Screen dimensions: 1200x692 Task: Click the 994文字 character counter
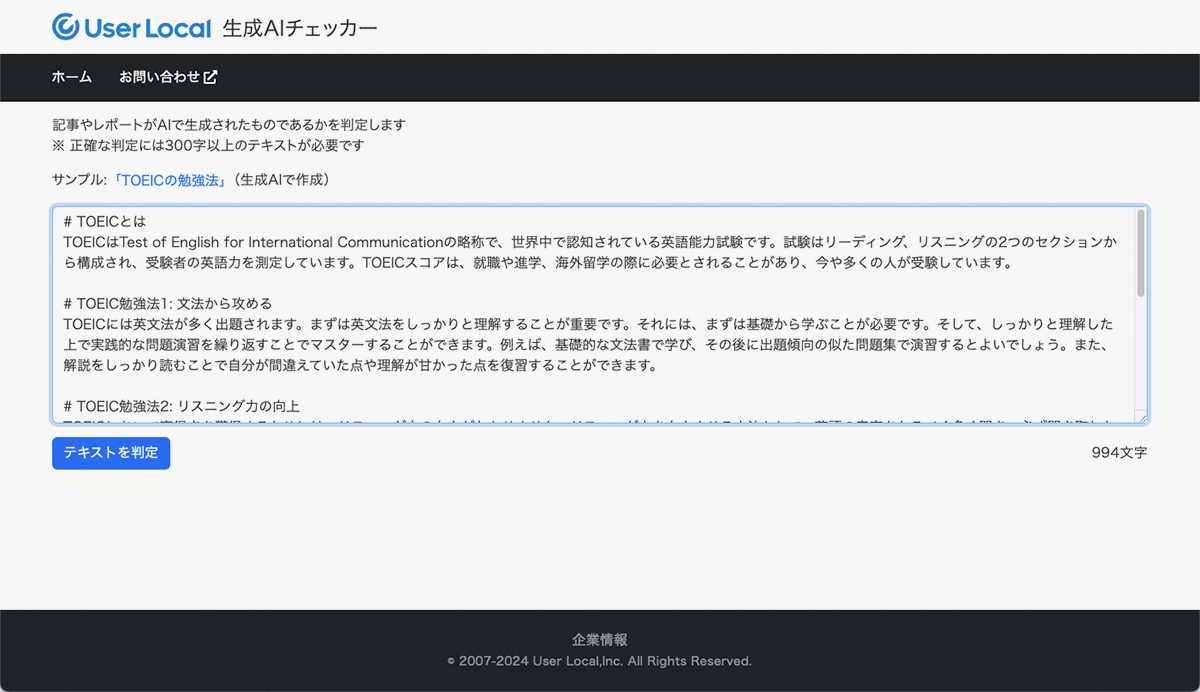point(1119,453)
